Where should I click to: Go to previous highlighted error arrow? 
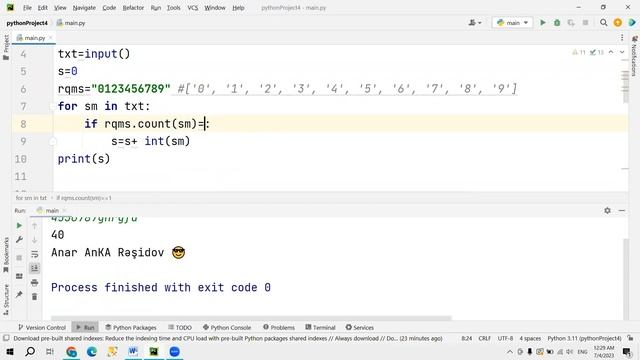click(611, 52)
